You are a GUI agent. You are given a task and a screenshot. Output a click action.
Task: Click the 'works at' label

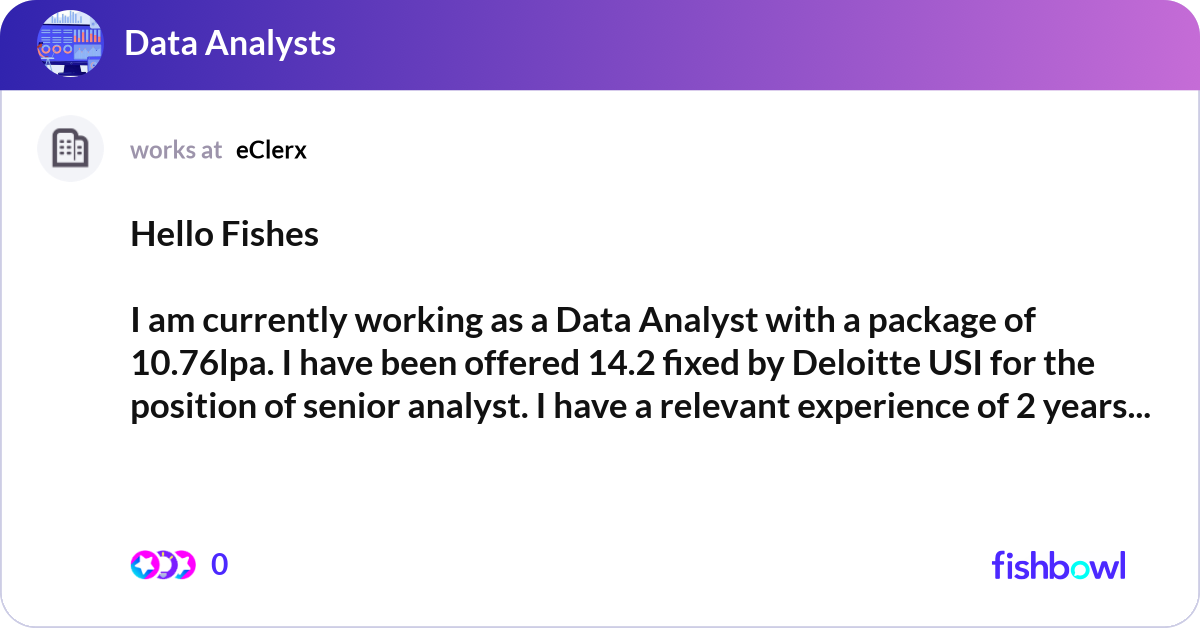176,150
